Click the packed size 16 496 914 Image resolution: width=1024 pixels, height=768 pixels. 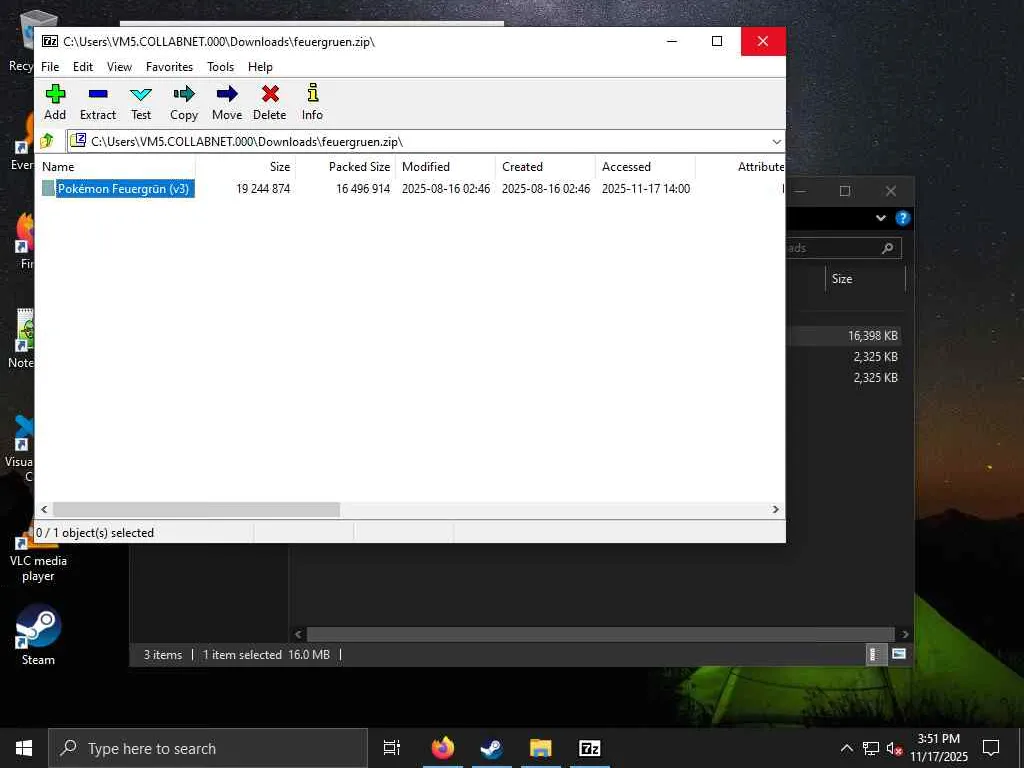click(362, 189)
